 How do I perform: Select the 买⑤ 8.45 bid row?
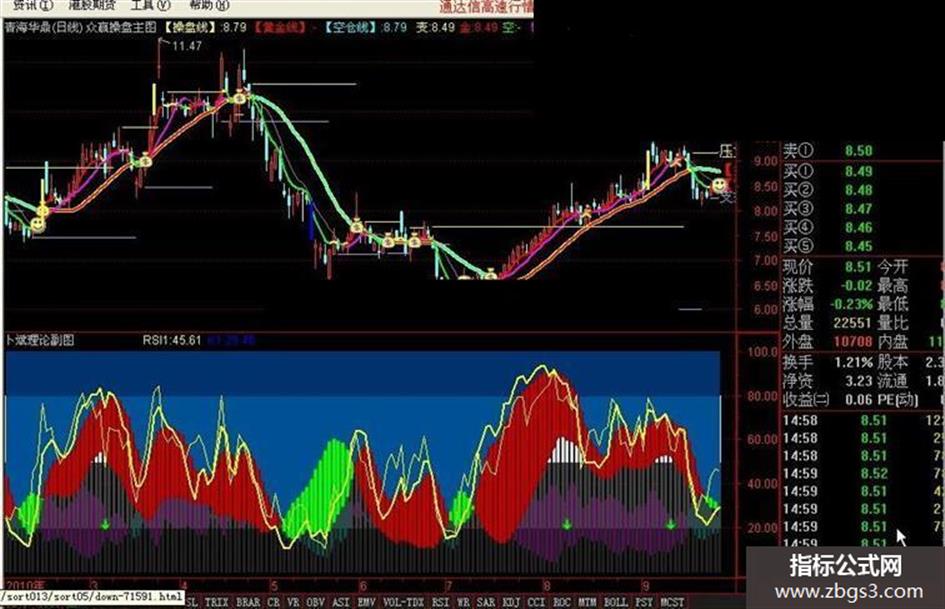click(x=827, y=246)
